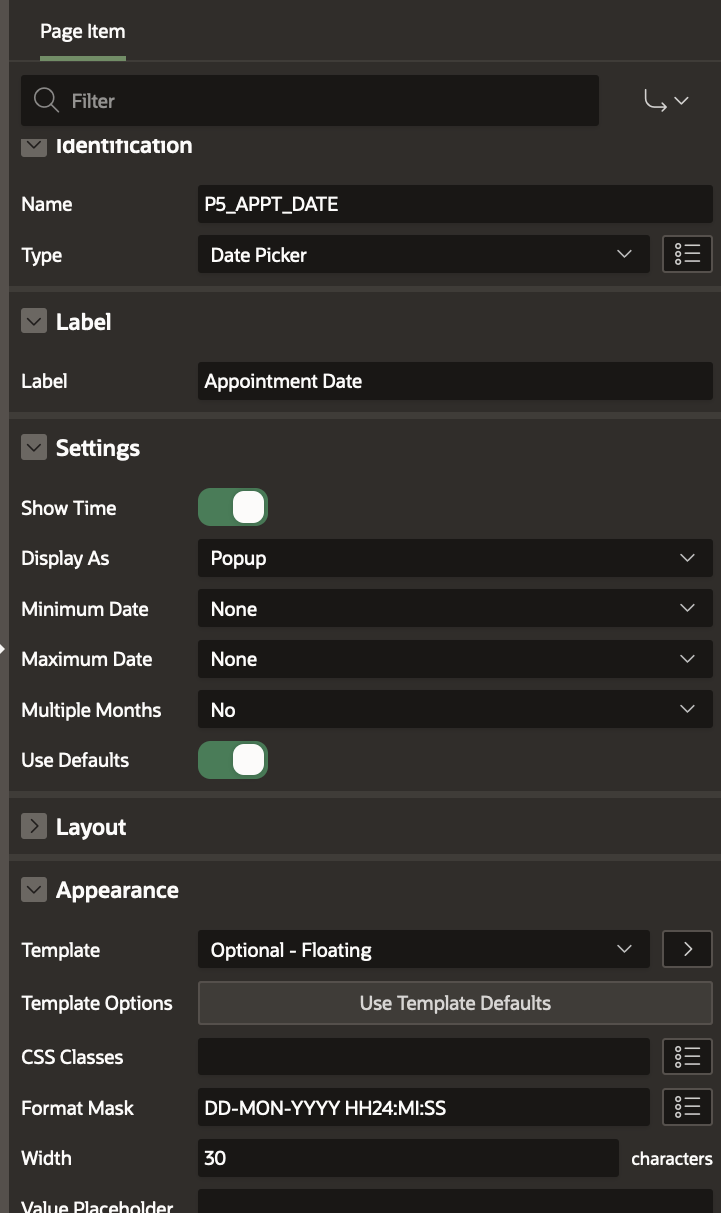Open the Display As dropdown
Screen dimensions: 721x1213
455,558
